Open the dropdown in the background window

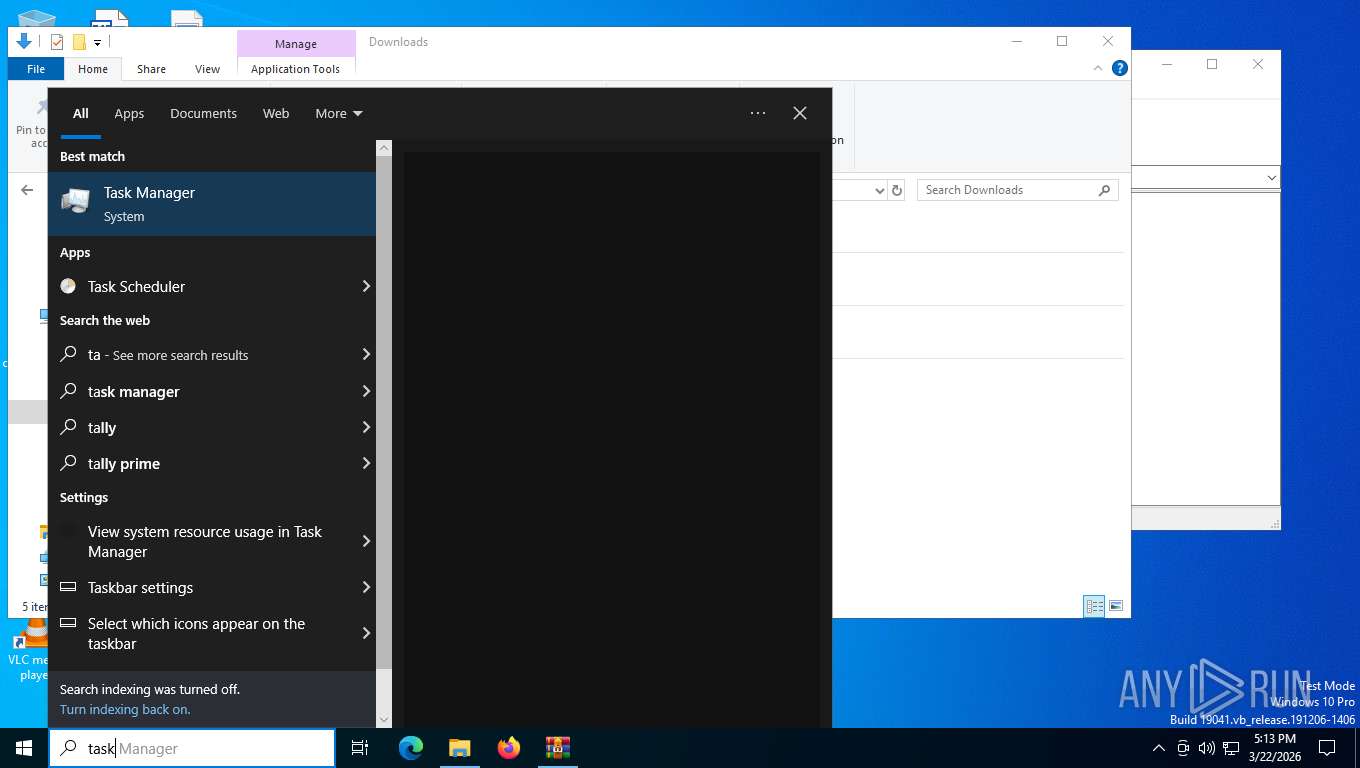coord(1272,178)
